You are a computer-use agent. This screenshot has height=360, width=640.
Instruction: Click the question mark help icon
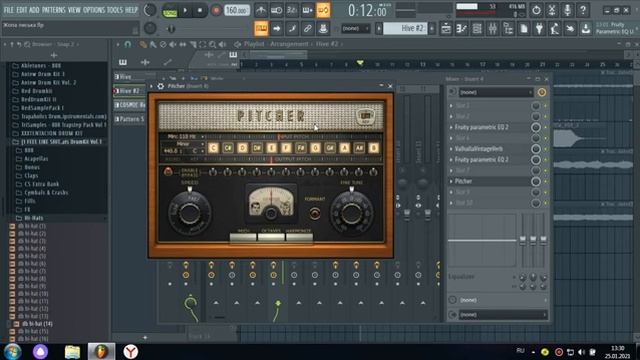click(583, 10)
